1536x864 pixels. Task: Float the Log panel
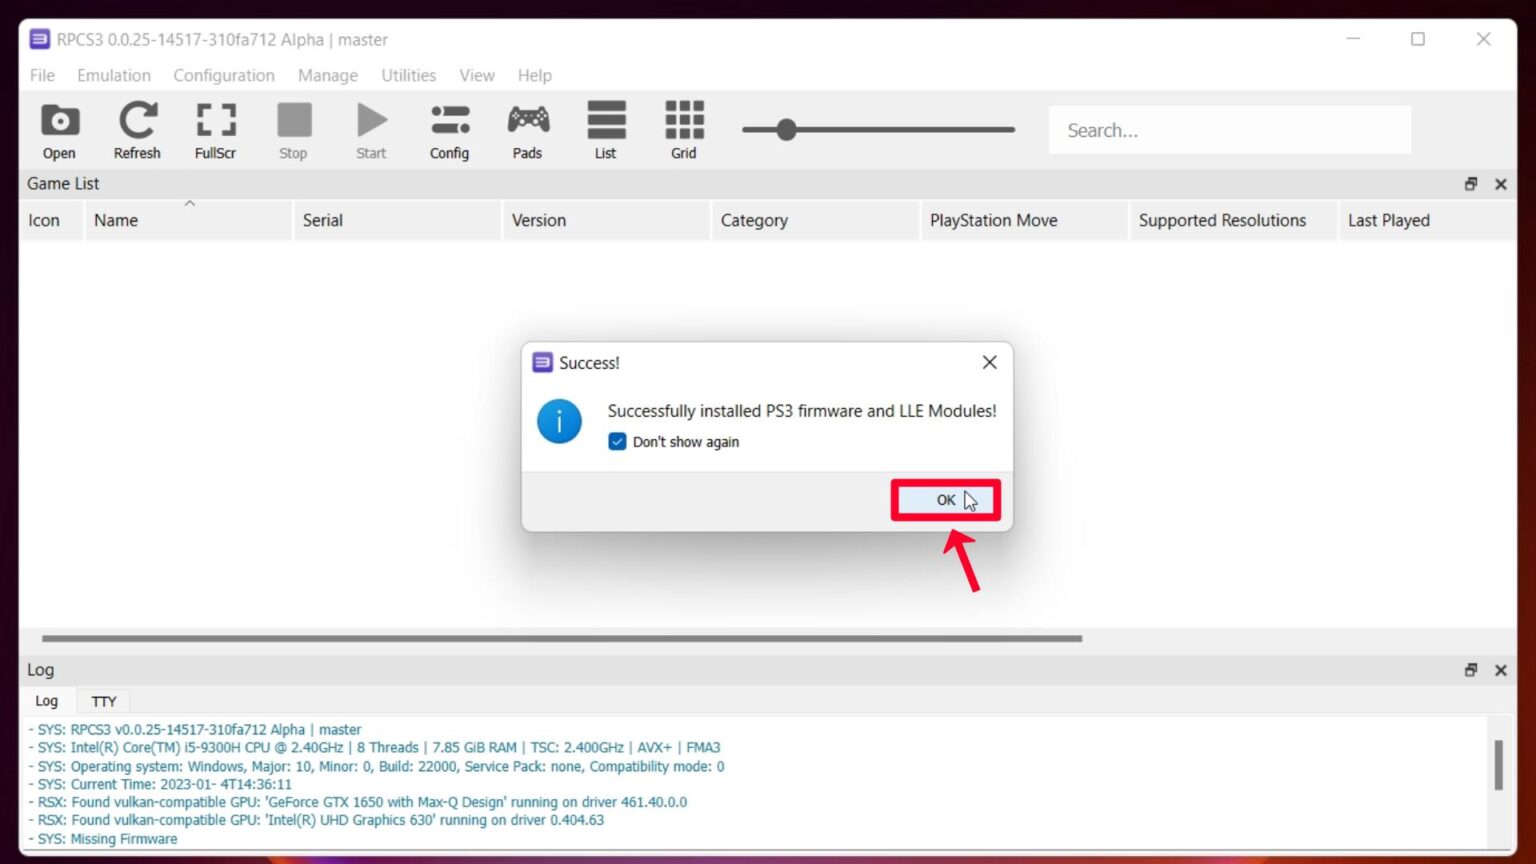pos(1470,670)
